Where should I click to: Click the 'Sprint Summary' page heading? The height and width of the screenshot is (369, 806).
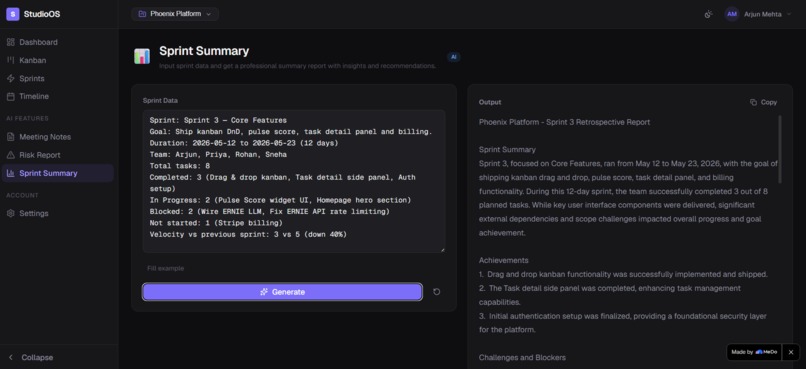click(x=204, y=51)
